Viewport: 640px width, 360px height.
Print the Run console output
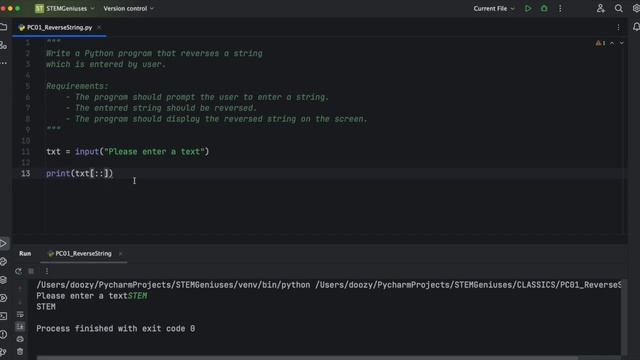(20, 339)
